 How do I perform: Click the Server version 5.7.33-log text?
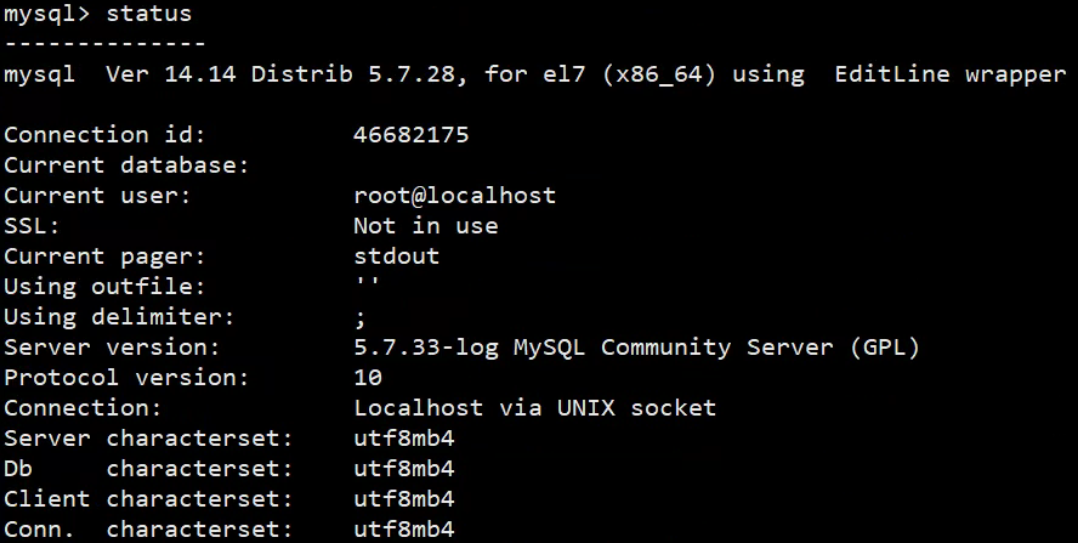click(426, 348)
